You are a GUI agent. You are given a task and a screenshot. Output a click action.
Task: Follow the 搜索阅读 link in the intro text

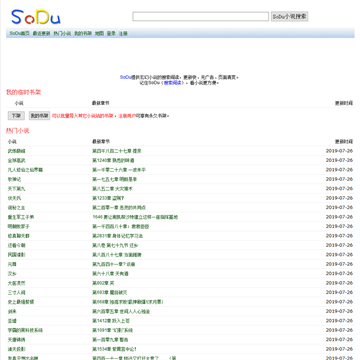[173, 83]
